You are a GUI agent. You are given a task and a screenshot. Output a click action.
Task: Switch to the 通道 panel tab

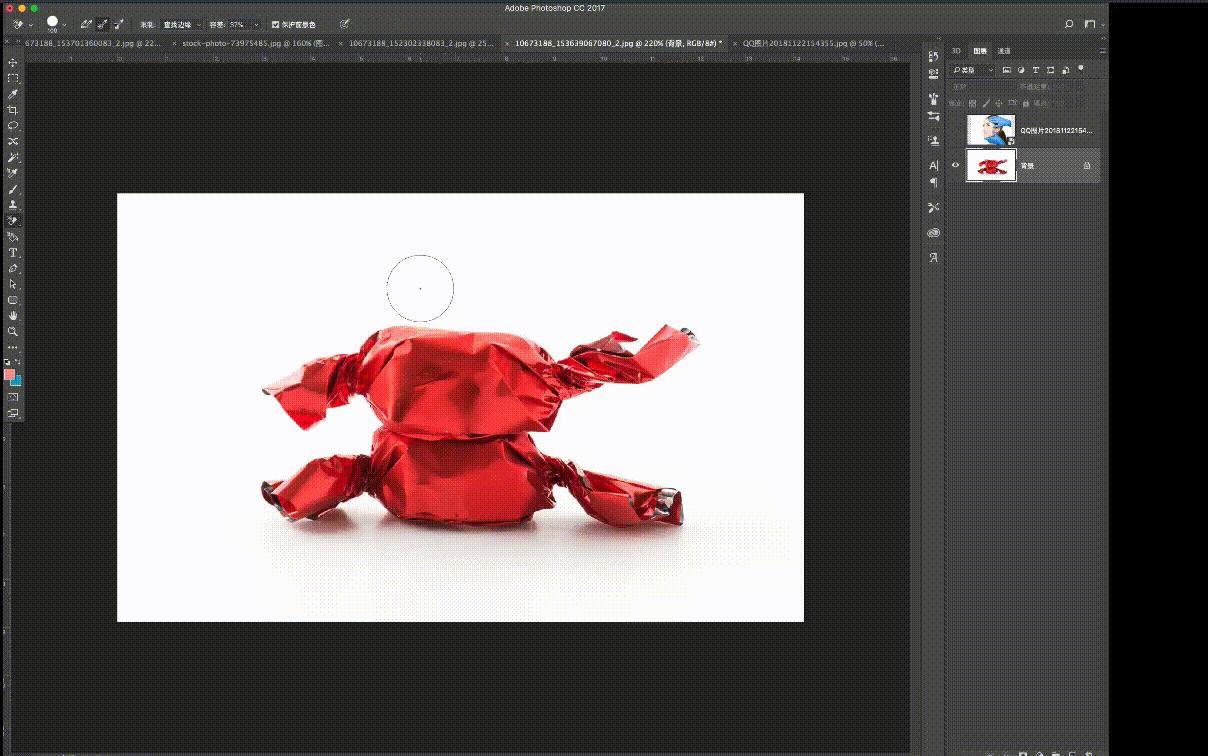[x=1004, y=50]
